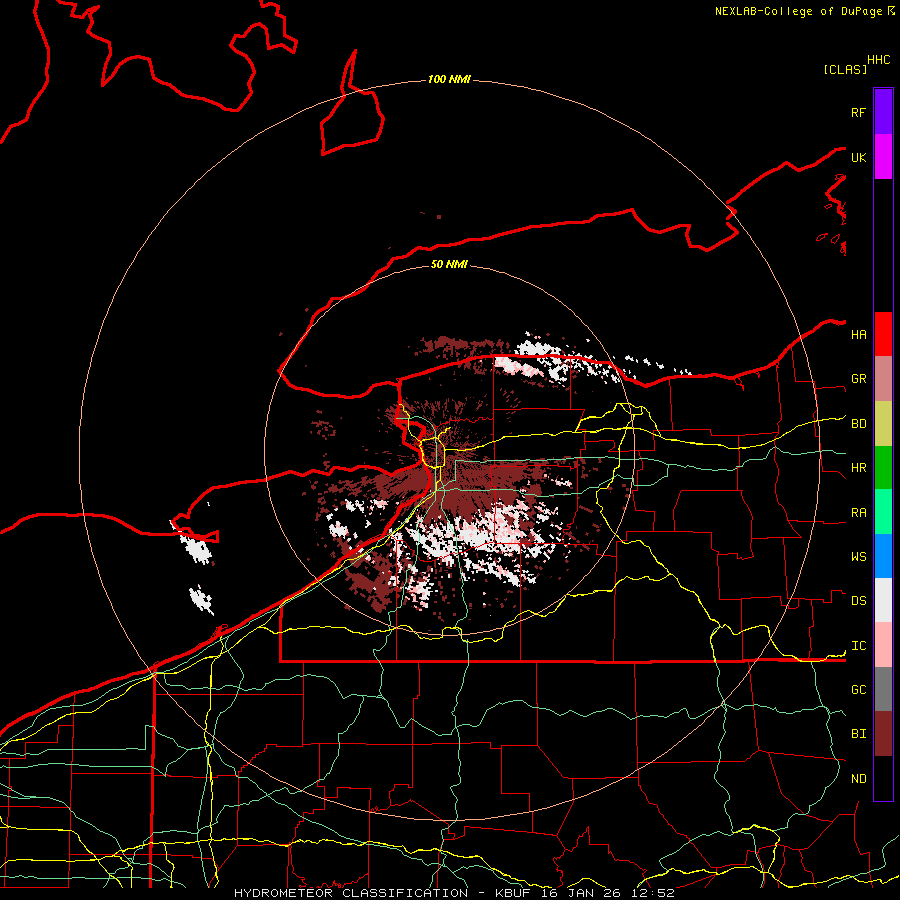Viewport: 900px width, 900px height.
Task: Click the 12:52 time stamp
Action: 653,893
